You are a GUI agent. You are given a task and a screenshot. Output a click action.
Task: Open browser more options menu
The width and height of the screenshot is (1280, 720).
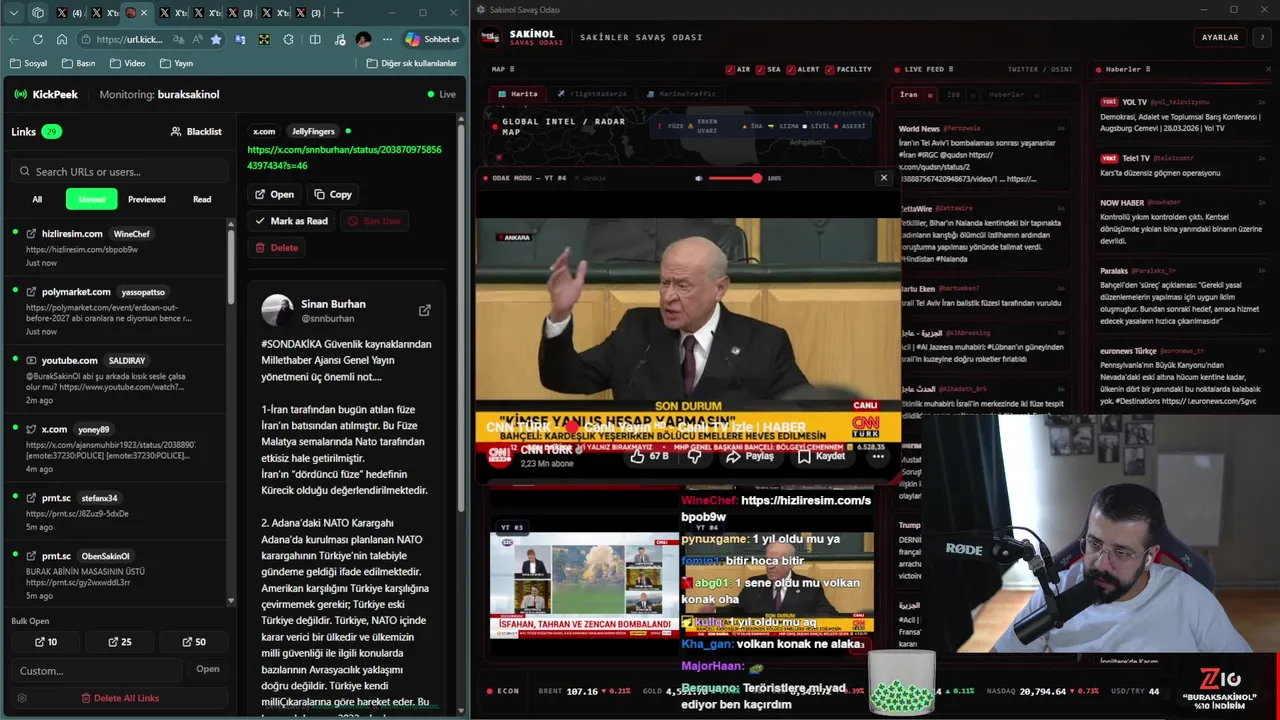387,40
